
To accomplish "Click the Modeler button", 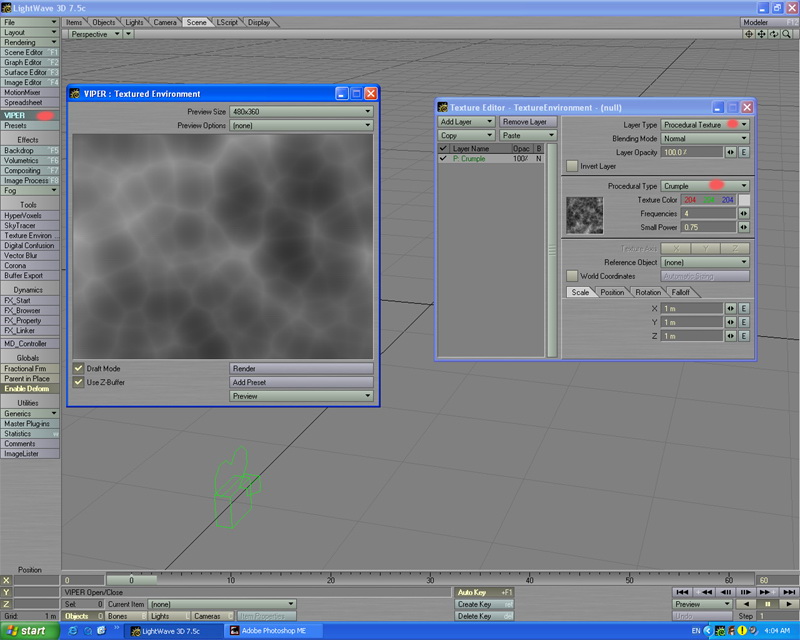I will coord(769,22).
